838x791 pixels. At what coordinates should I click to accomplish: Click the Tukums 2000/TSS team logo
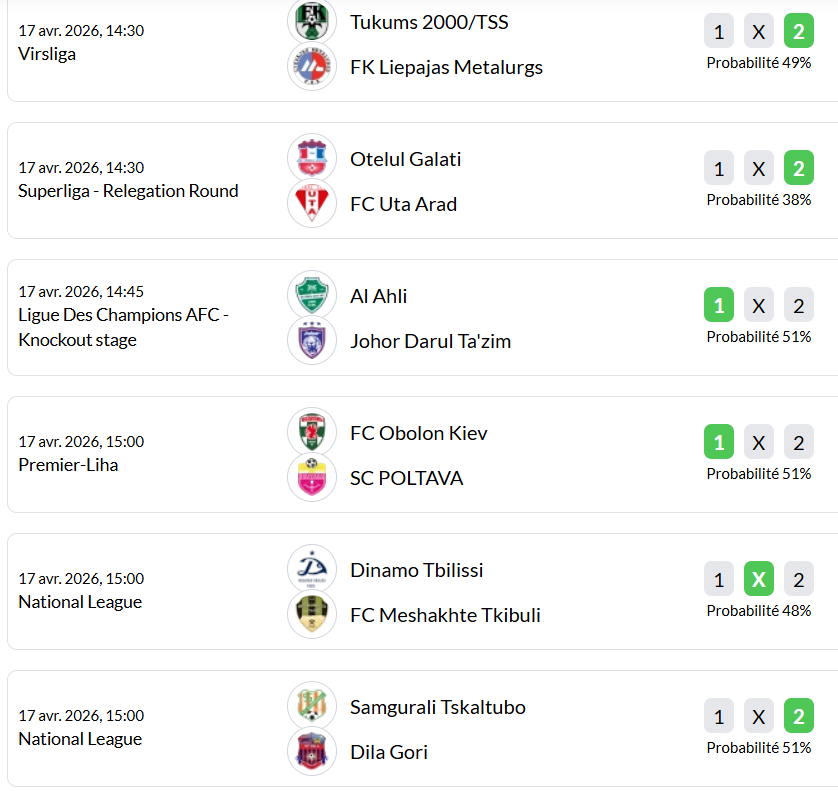pyautogui.click(x=312, y=21)
